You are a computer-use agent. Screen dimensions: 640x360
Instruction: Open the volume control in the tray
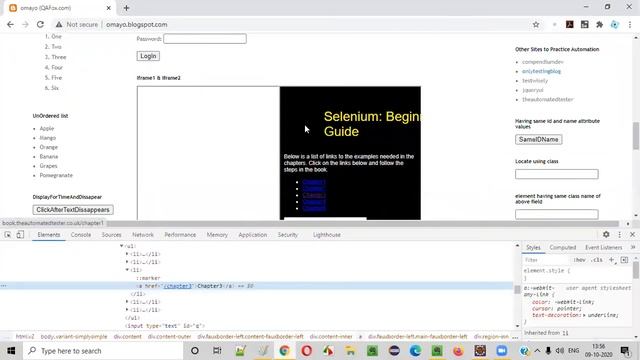560,351
